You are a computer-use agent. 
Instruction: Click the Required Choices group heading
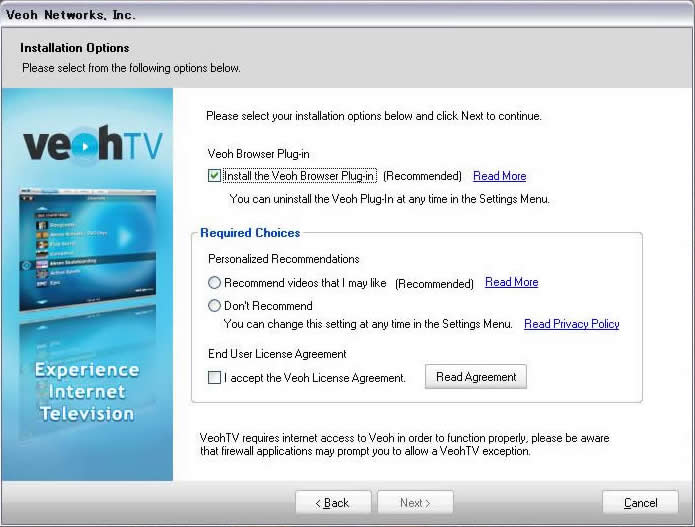[250, 233]
